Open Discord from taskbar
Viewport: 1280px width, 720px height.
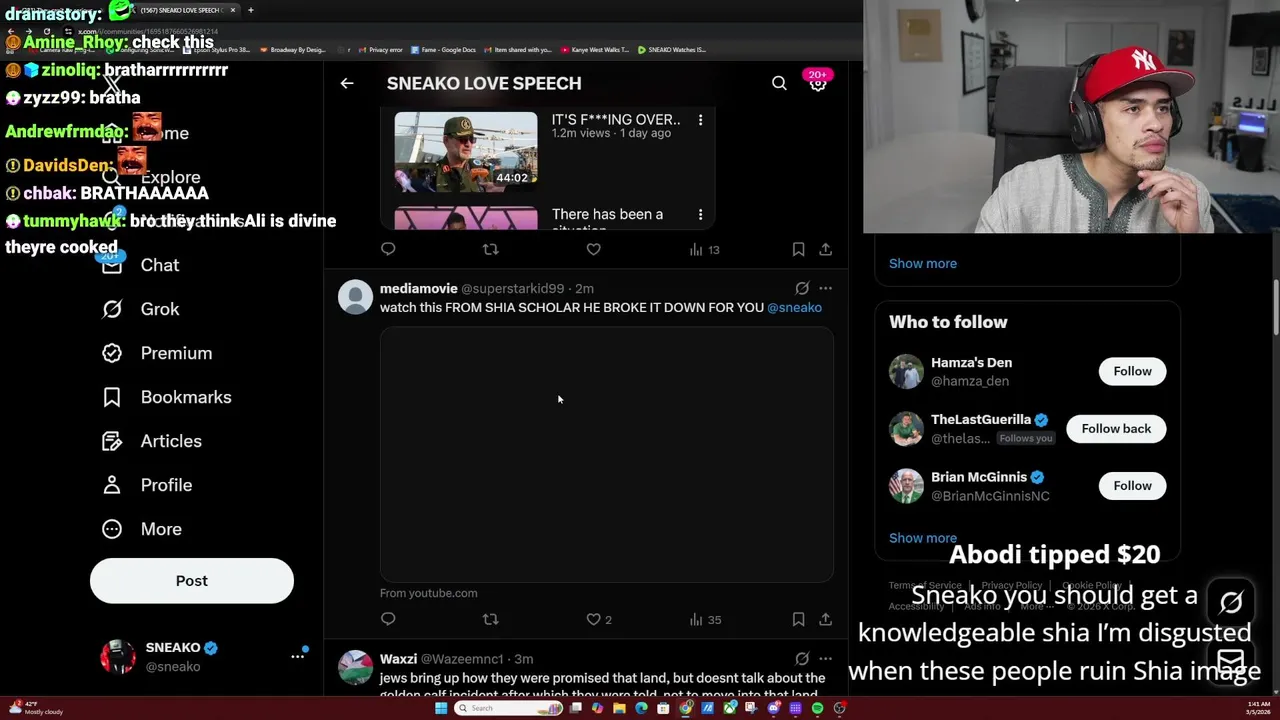tap(773, 708)
